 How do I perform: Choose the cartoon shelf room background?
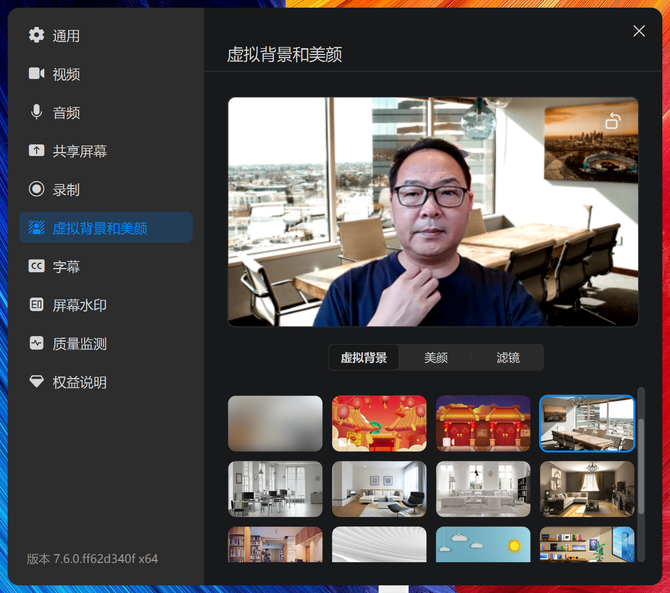pos(587,544)
